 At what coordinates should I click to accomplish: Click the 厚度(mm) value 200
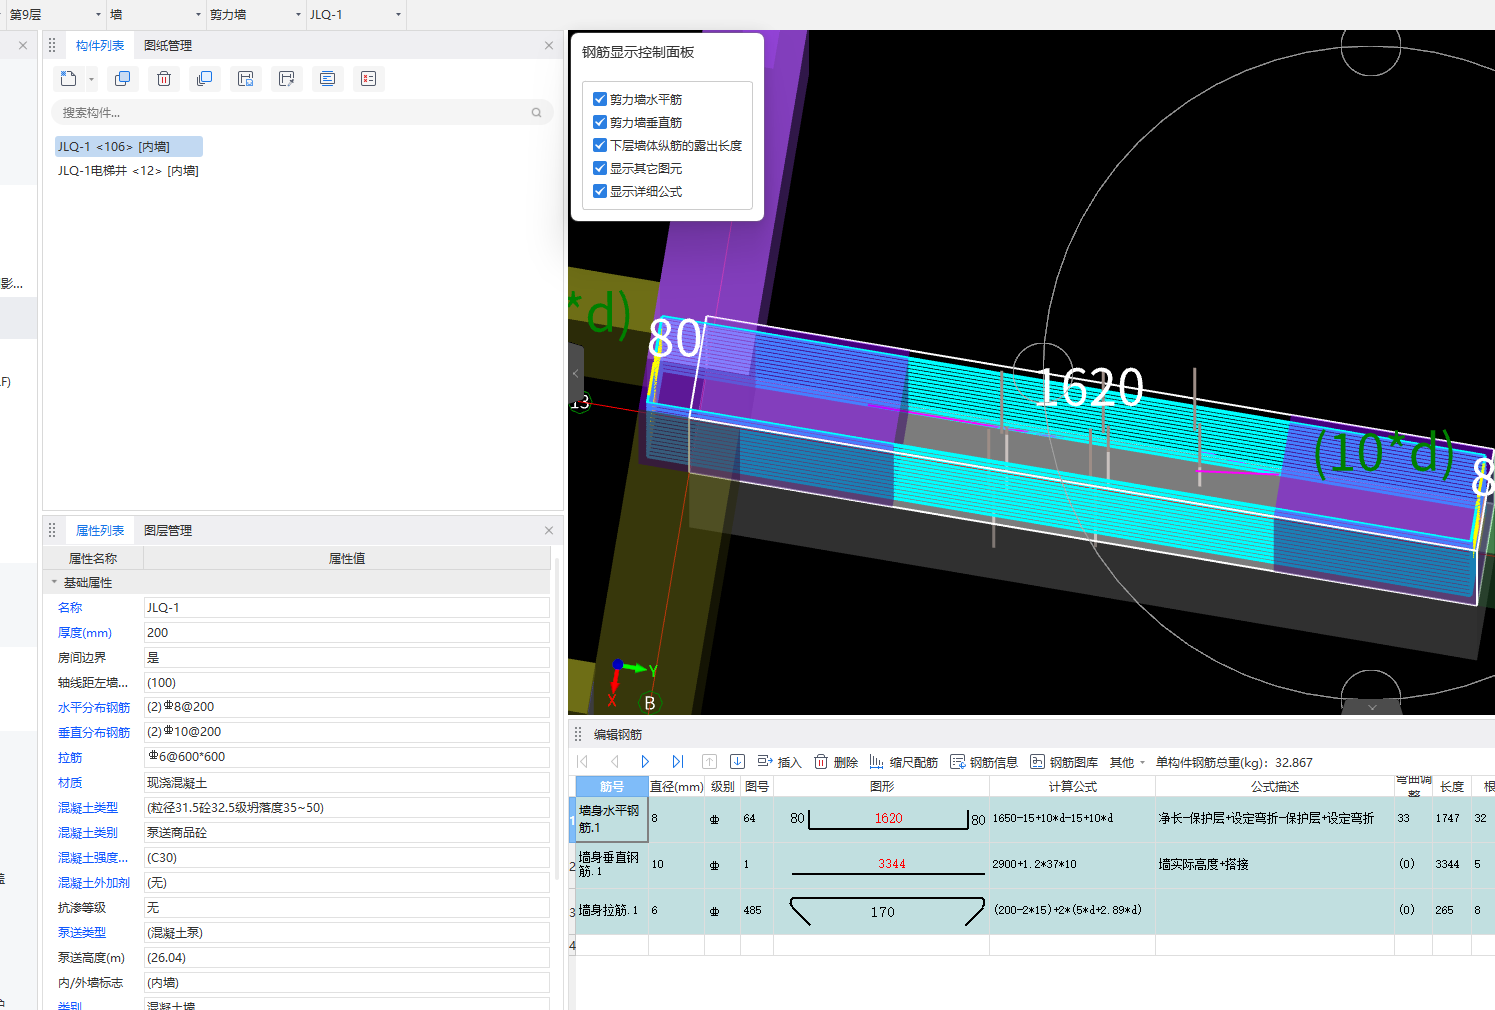[347, 633]
